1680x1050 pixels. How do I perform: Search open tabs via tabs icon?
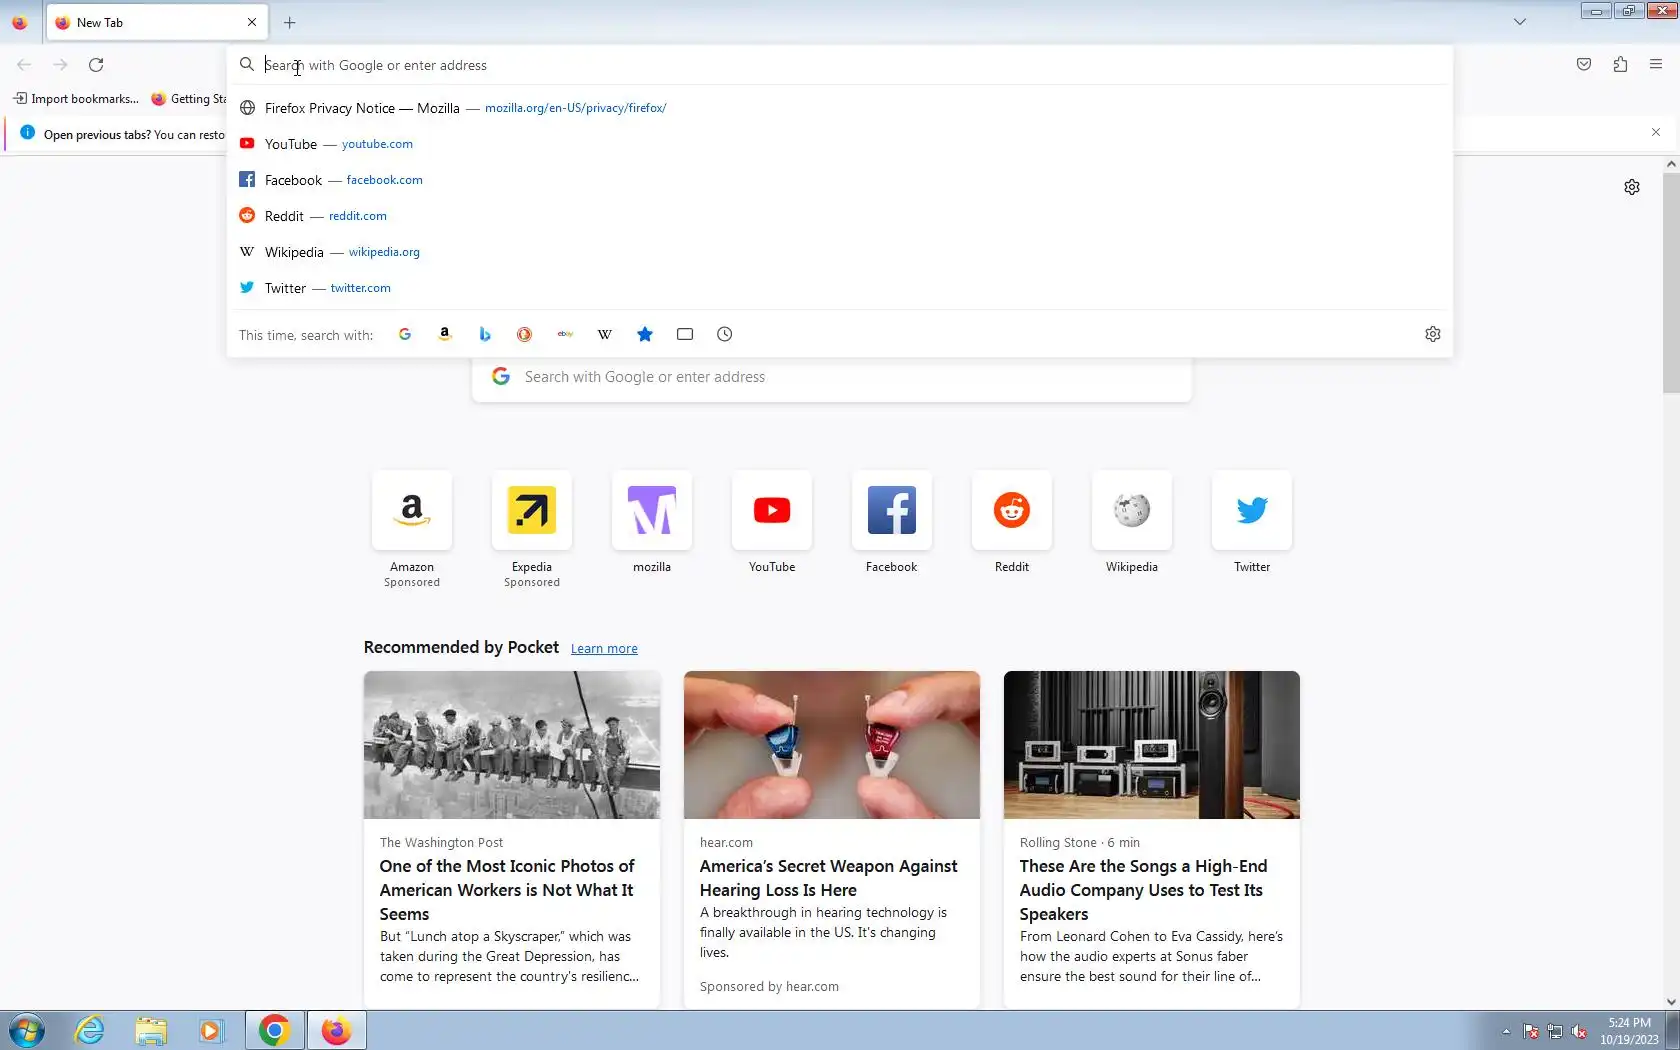tap(685, 334)
